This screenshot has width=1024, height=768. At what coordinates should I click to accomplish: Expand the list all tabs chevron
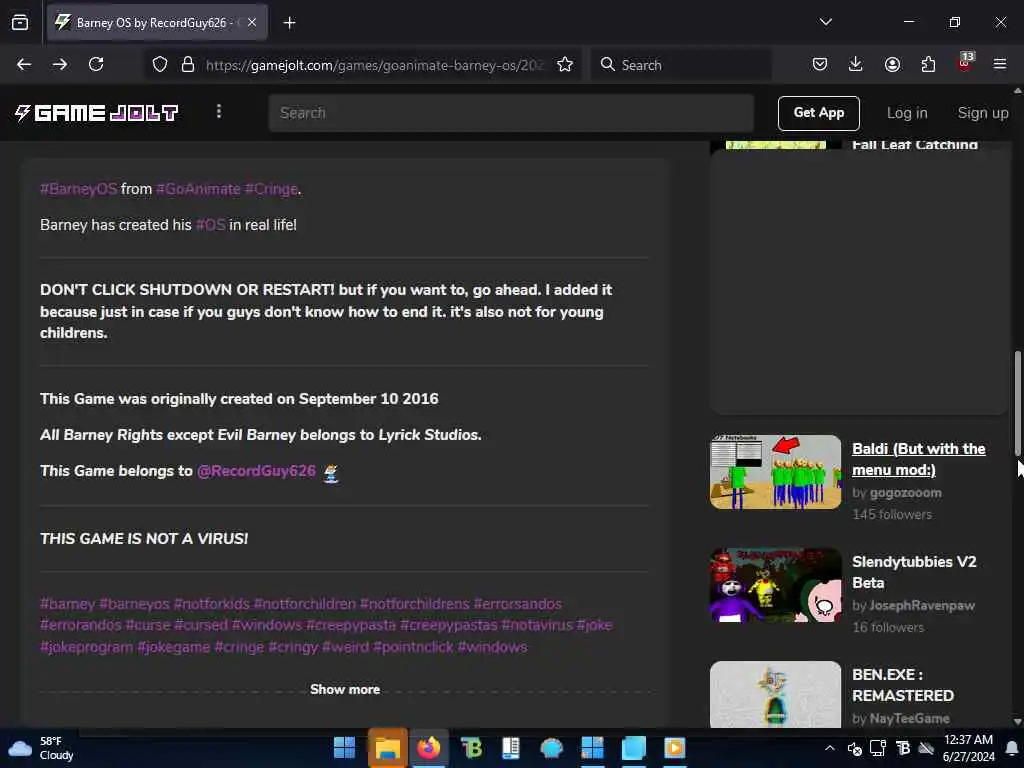(825, 22)
